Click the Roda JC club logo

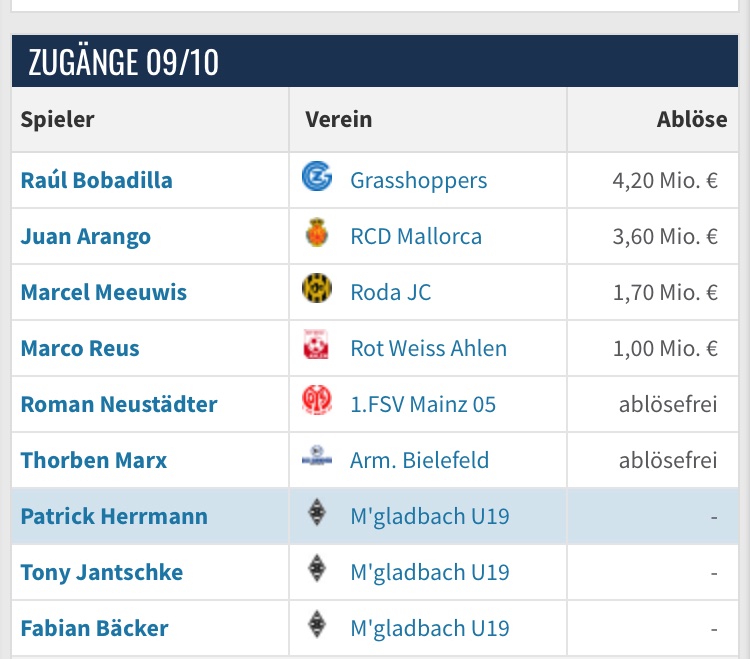click(316, 292)
